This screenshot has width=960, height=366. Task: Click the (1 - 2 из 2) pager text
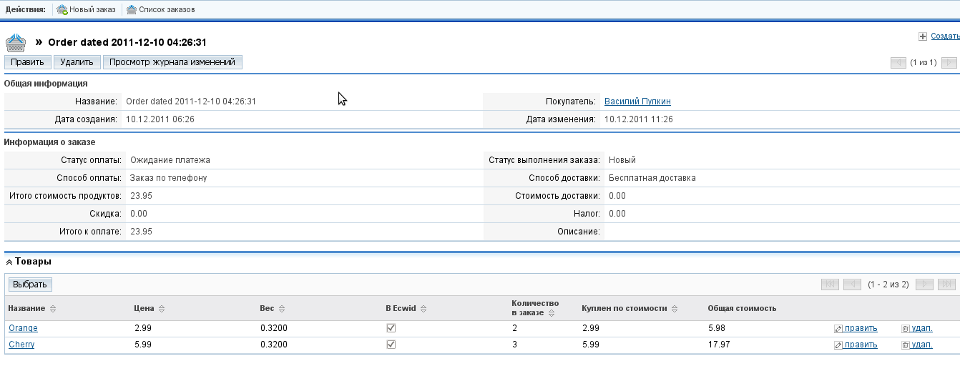point(888,285)
